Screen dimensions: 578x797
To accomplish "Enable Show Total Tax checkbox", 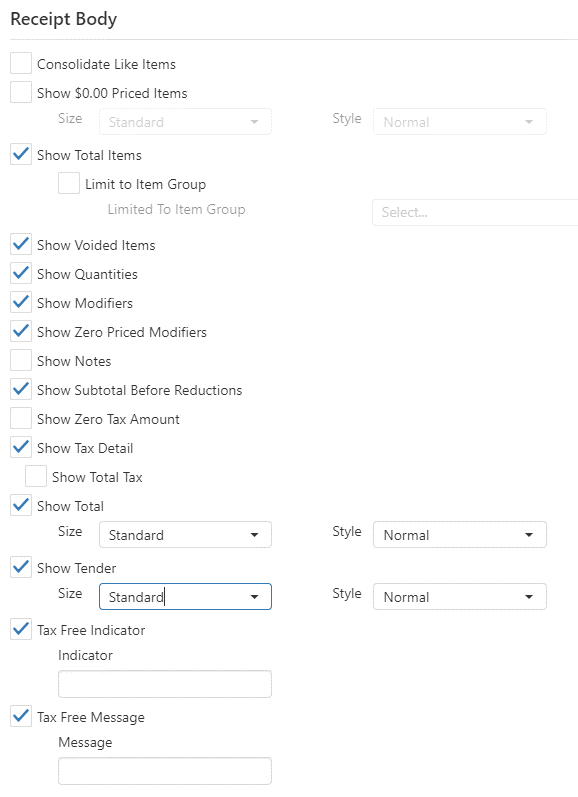I will (x=36, y=476).
